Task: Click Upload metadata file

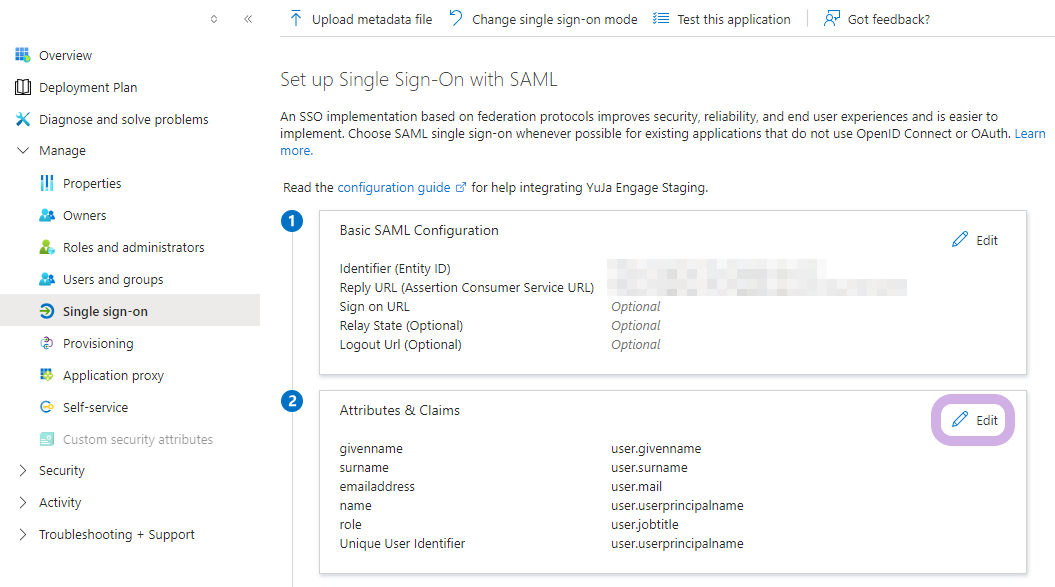Action: (361, 19)
